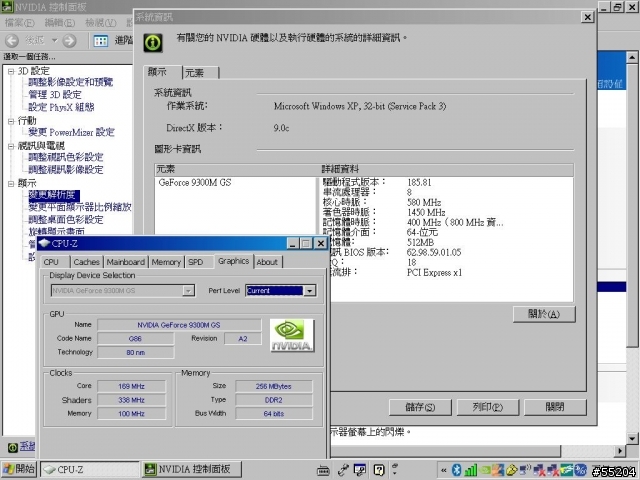Open the Display Device Selection dropdown
Screen dimensions: 640x480
pyautogui.click(x=188, y=291)
